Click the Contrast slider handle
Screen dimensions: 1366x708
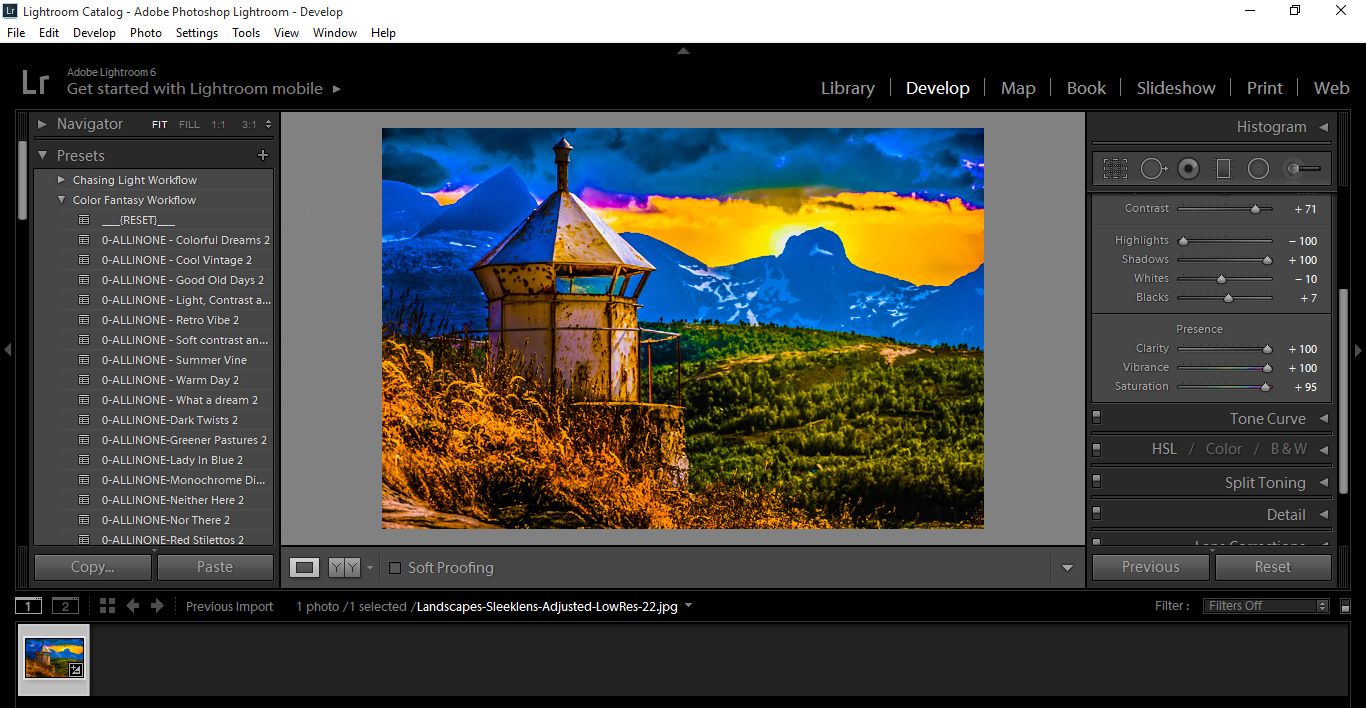(1255, 209)
